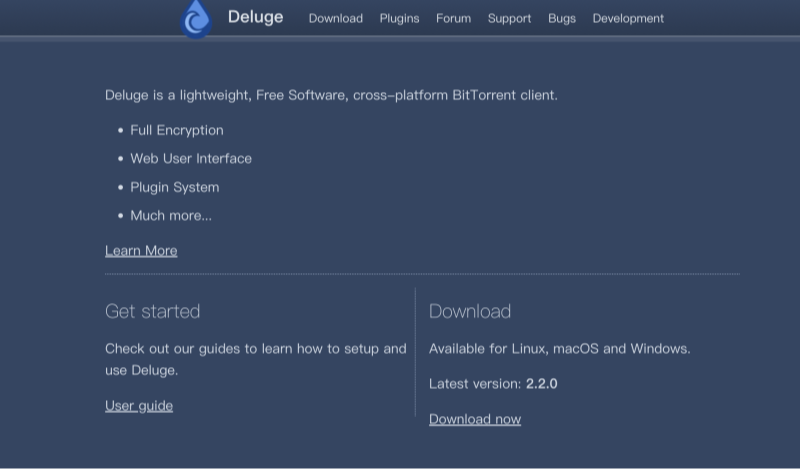Open the Forum navigation link
This screenshot has width=800, height=469.
coord(454,18)
